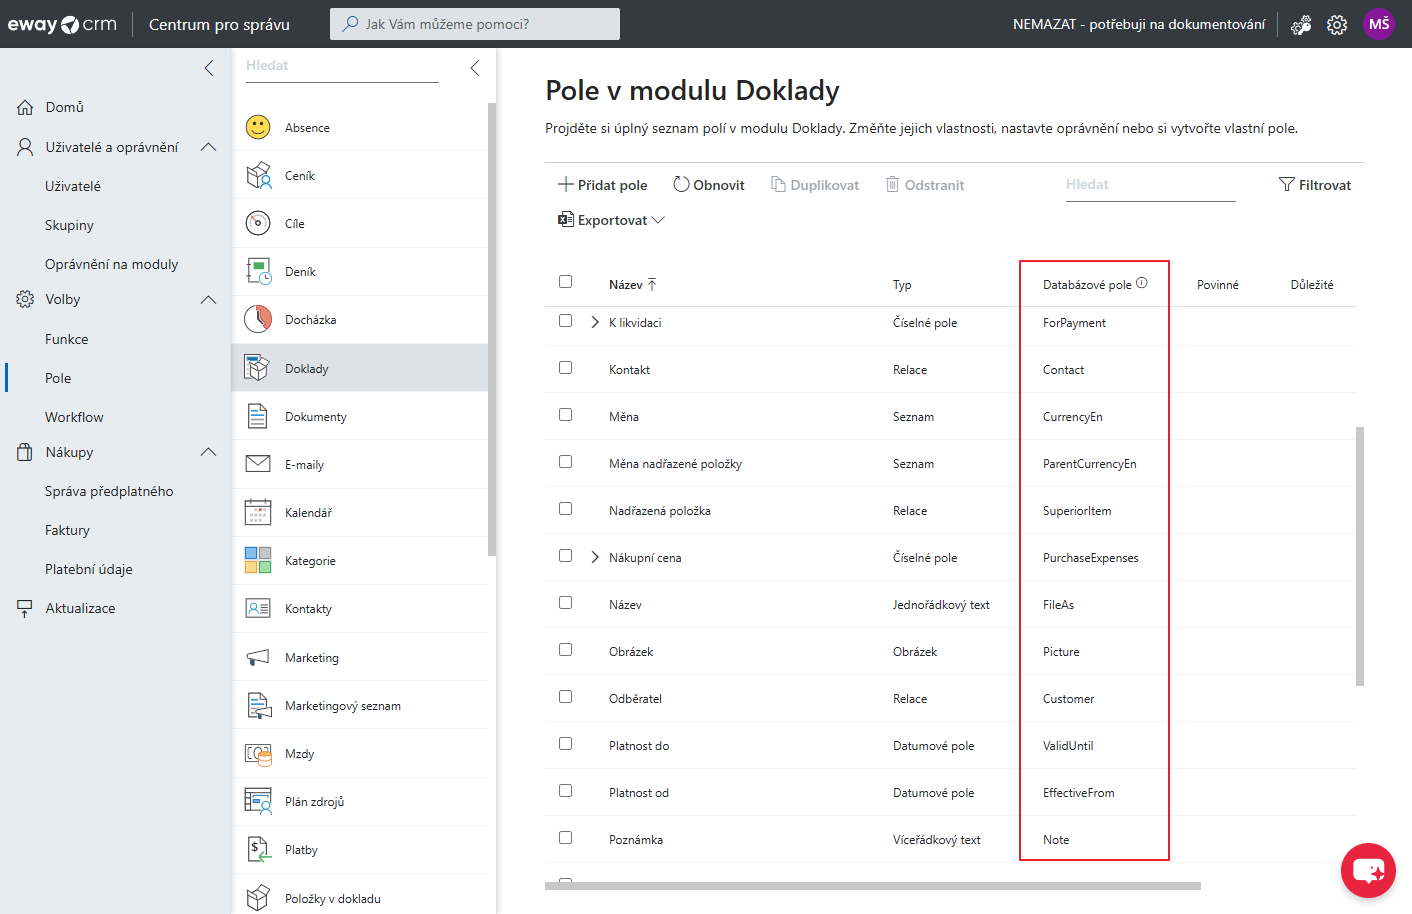The height and width of the screenshot is (914, 1412).
Task: Open the settings gear in the top bar
Action: pyautogui.click(x=1337, y=23)
